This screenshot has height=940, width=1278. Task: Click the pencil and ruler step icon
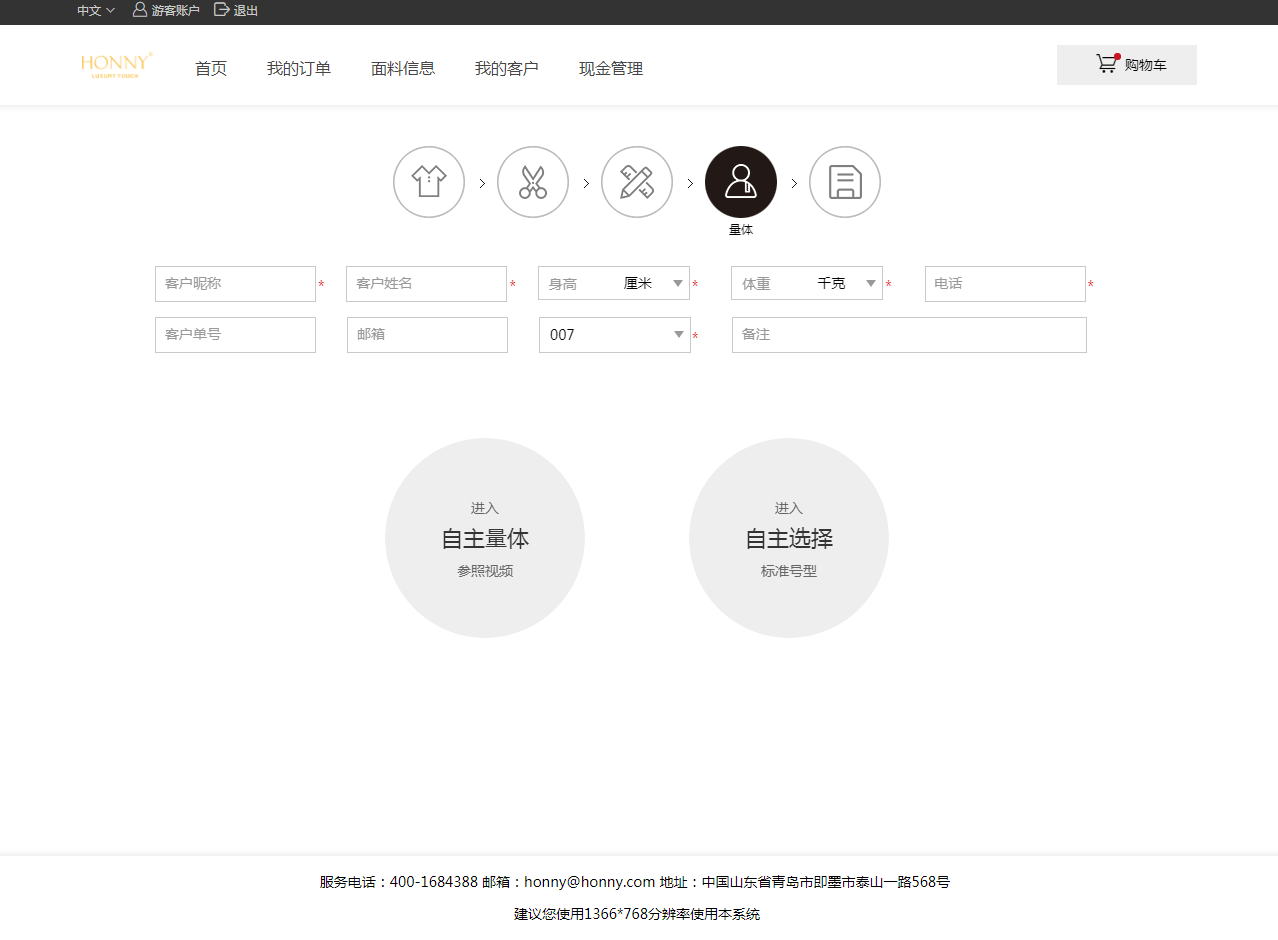637,182
